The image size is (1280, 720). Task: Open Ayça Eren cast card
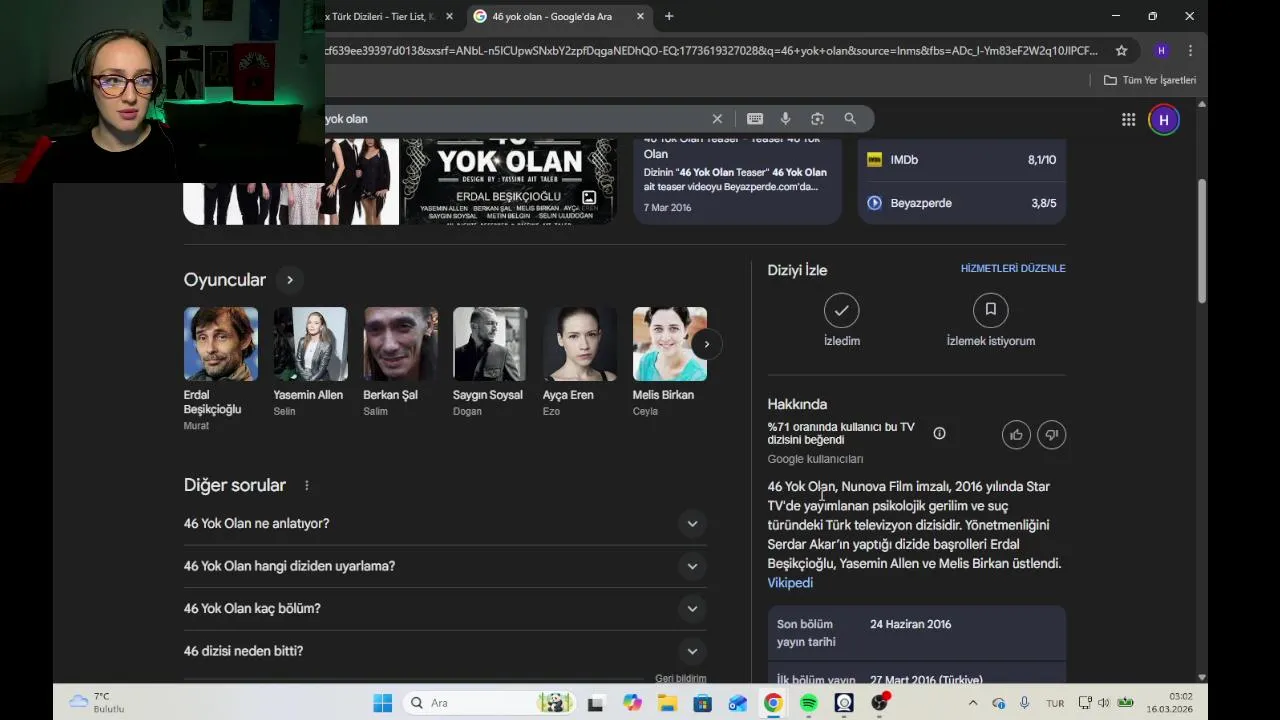(580, 362)
